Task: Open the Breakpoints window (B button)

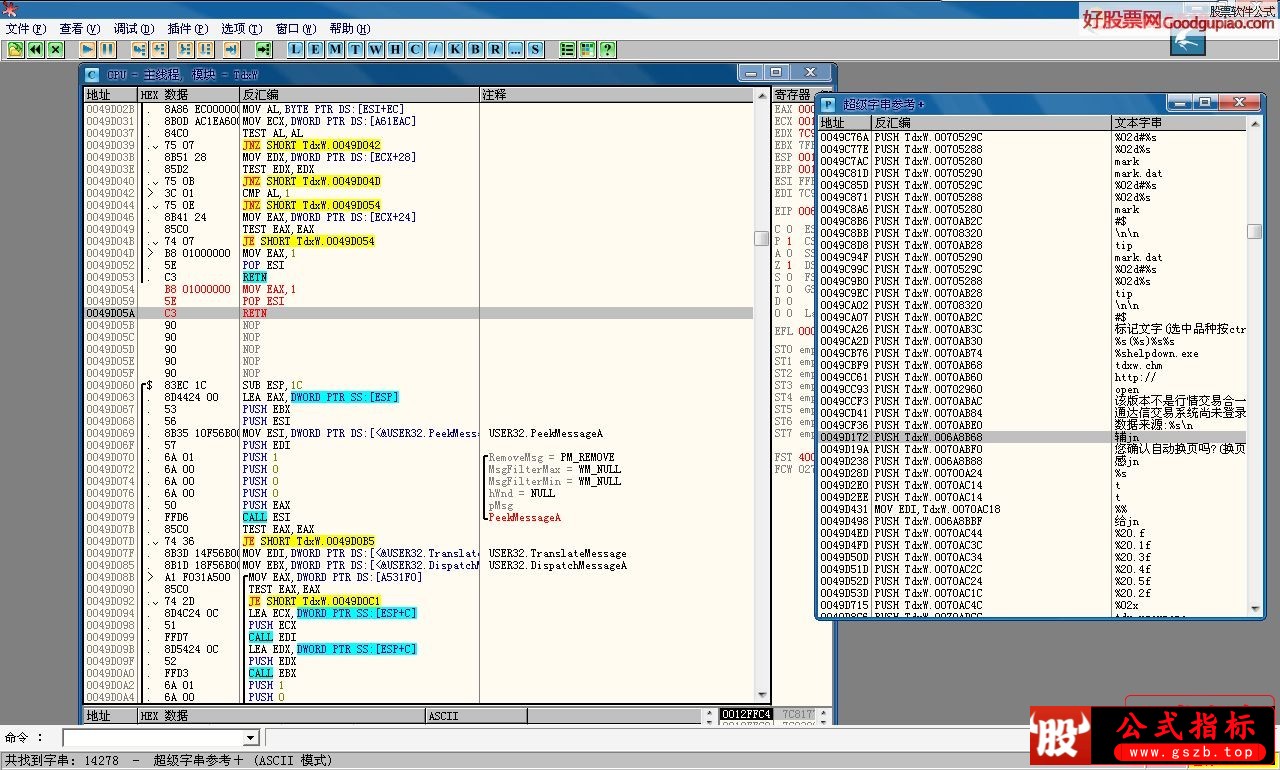Action: click(476, 49)
